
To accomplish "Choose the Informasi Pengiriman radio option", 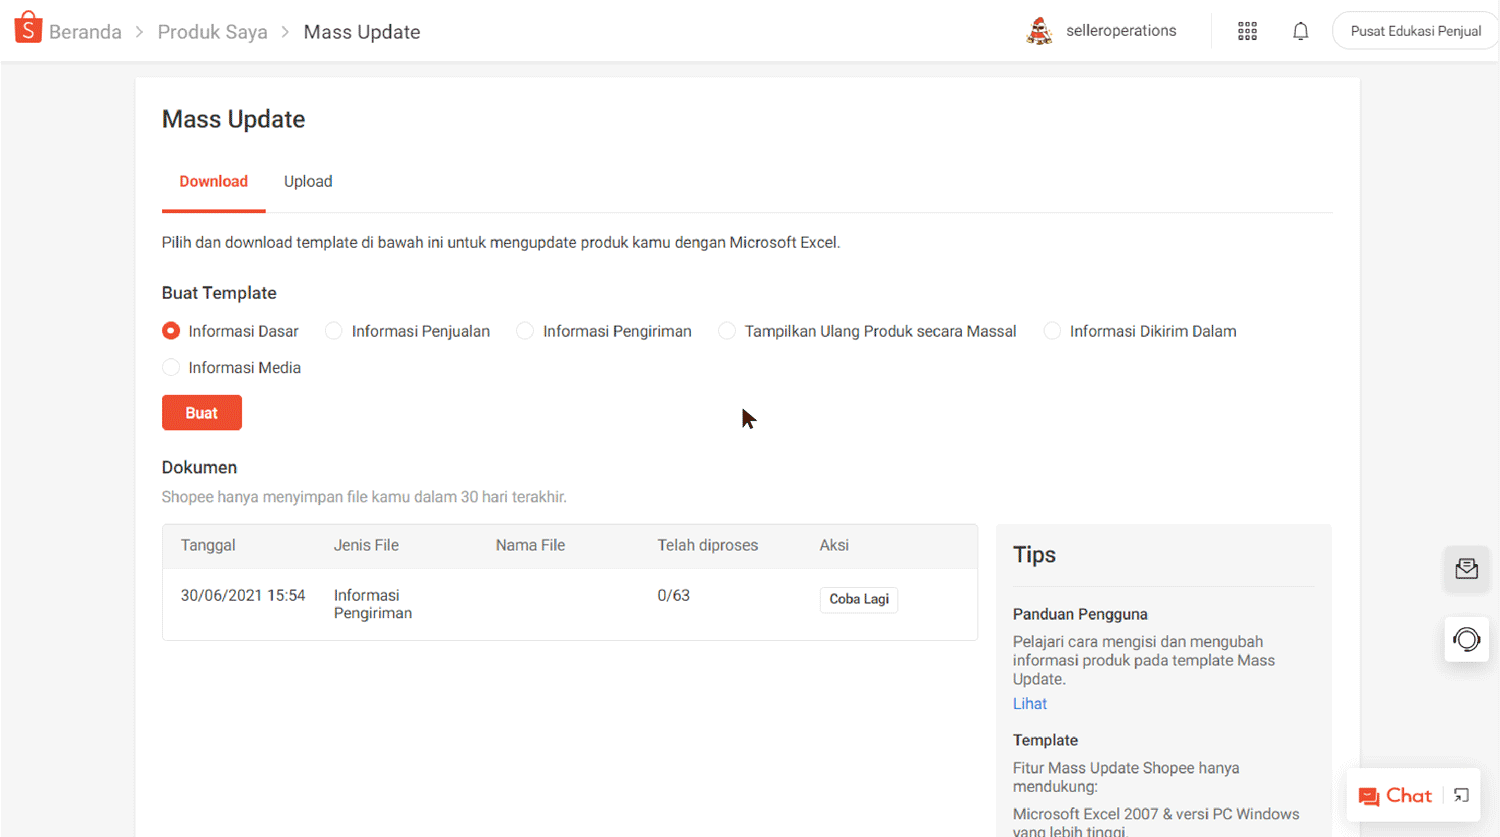I will pyautogui.click(x=525, y=331).
